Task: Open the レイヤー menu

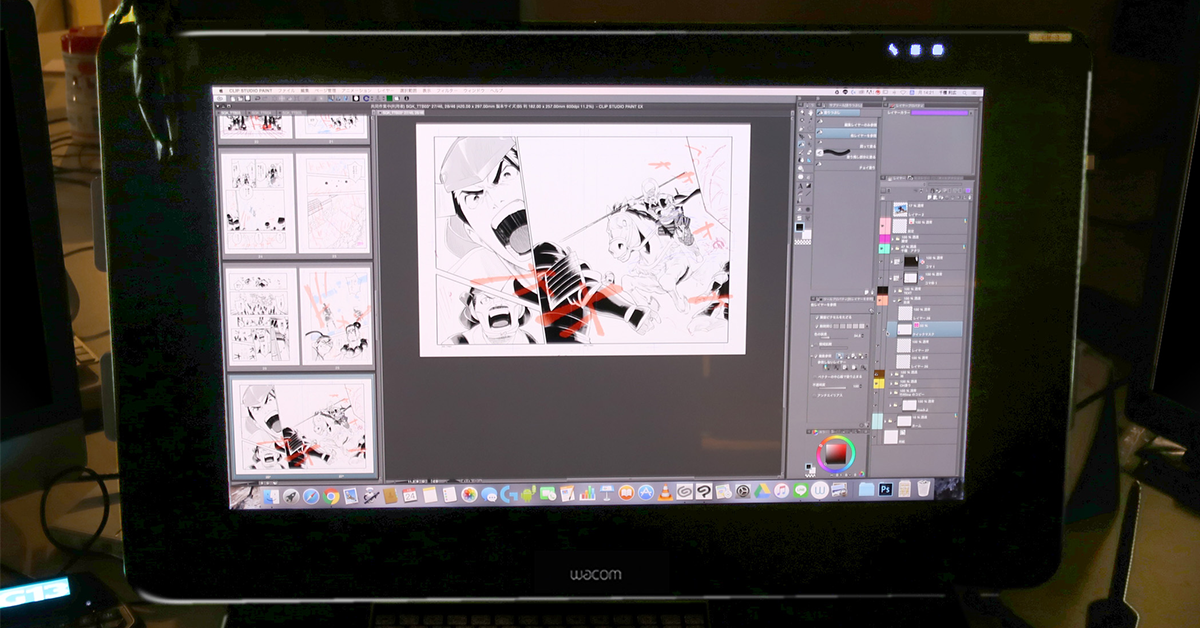Action: tap(385, 91)
